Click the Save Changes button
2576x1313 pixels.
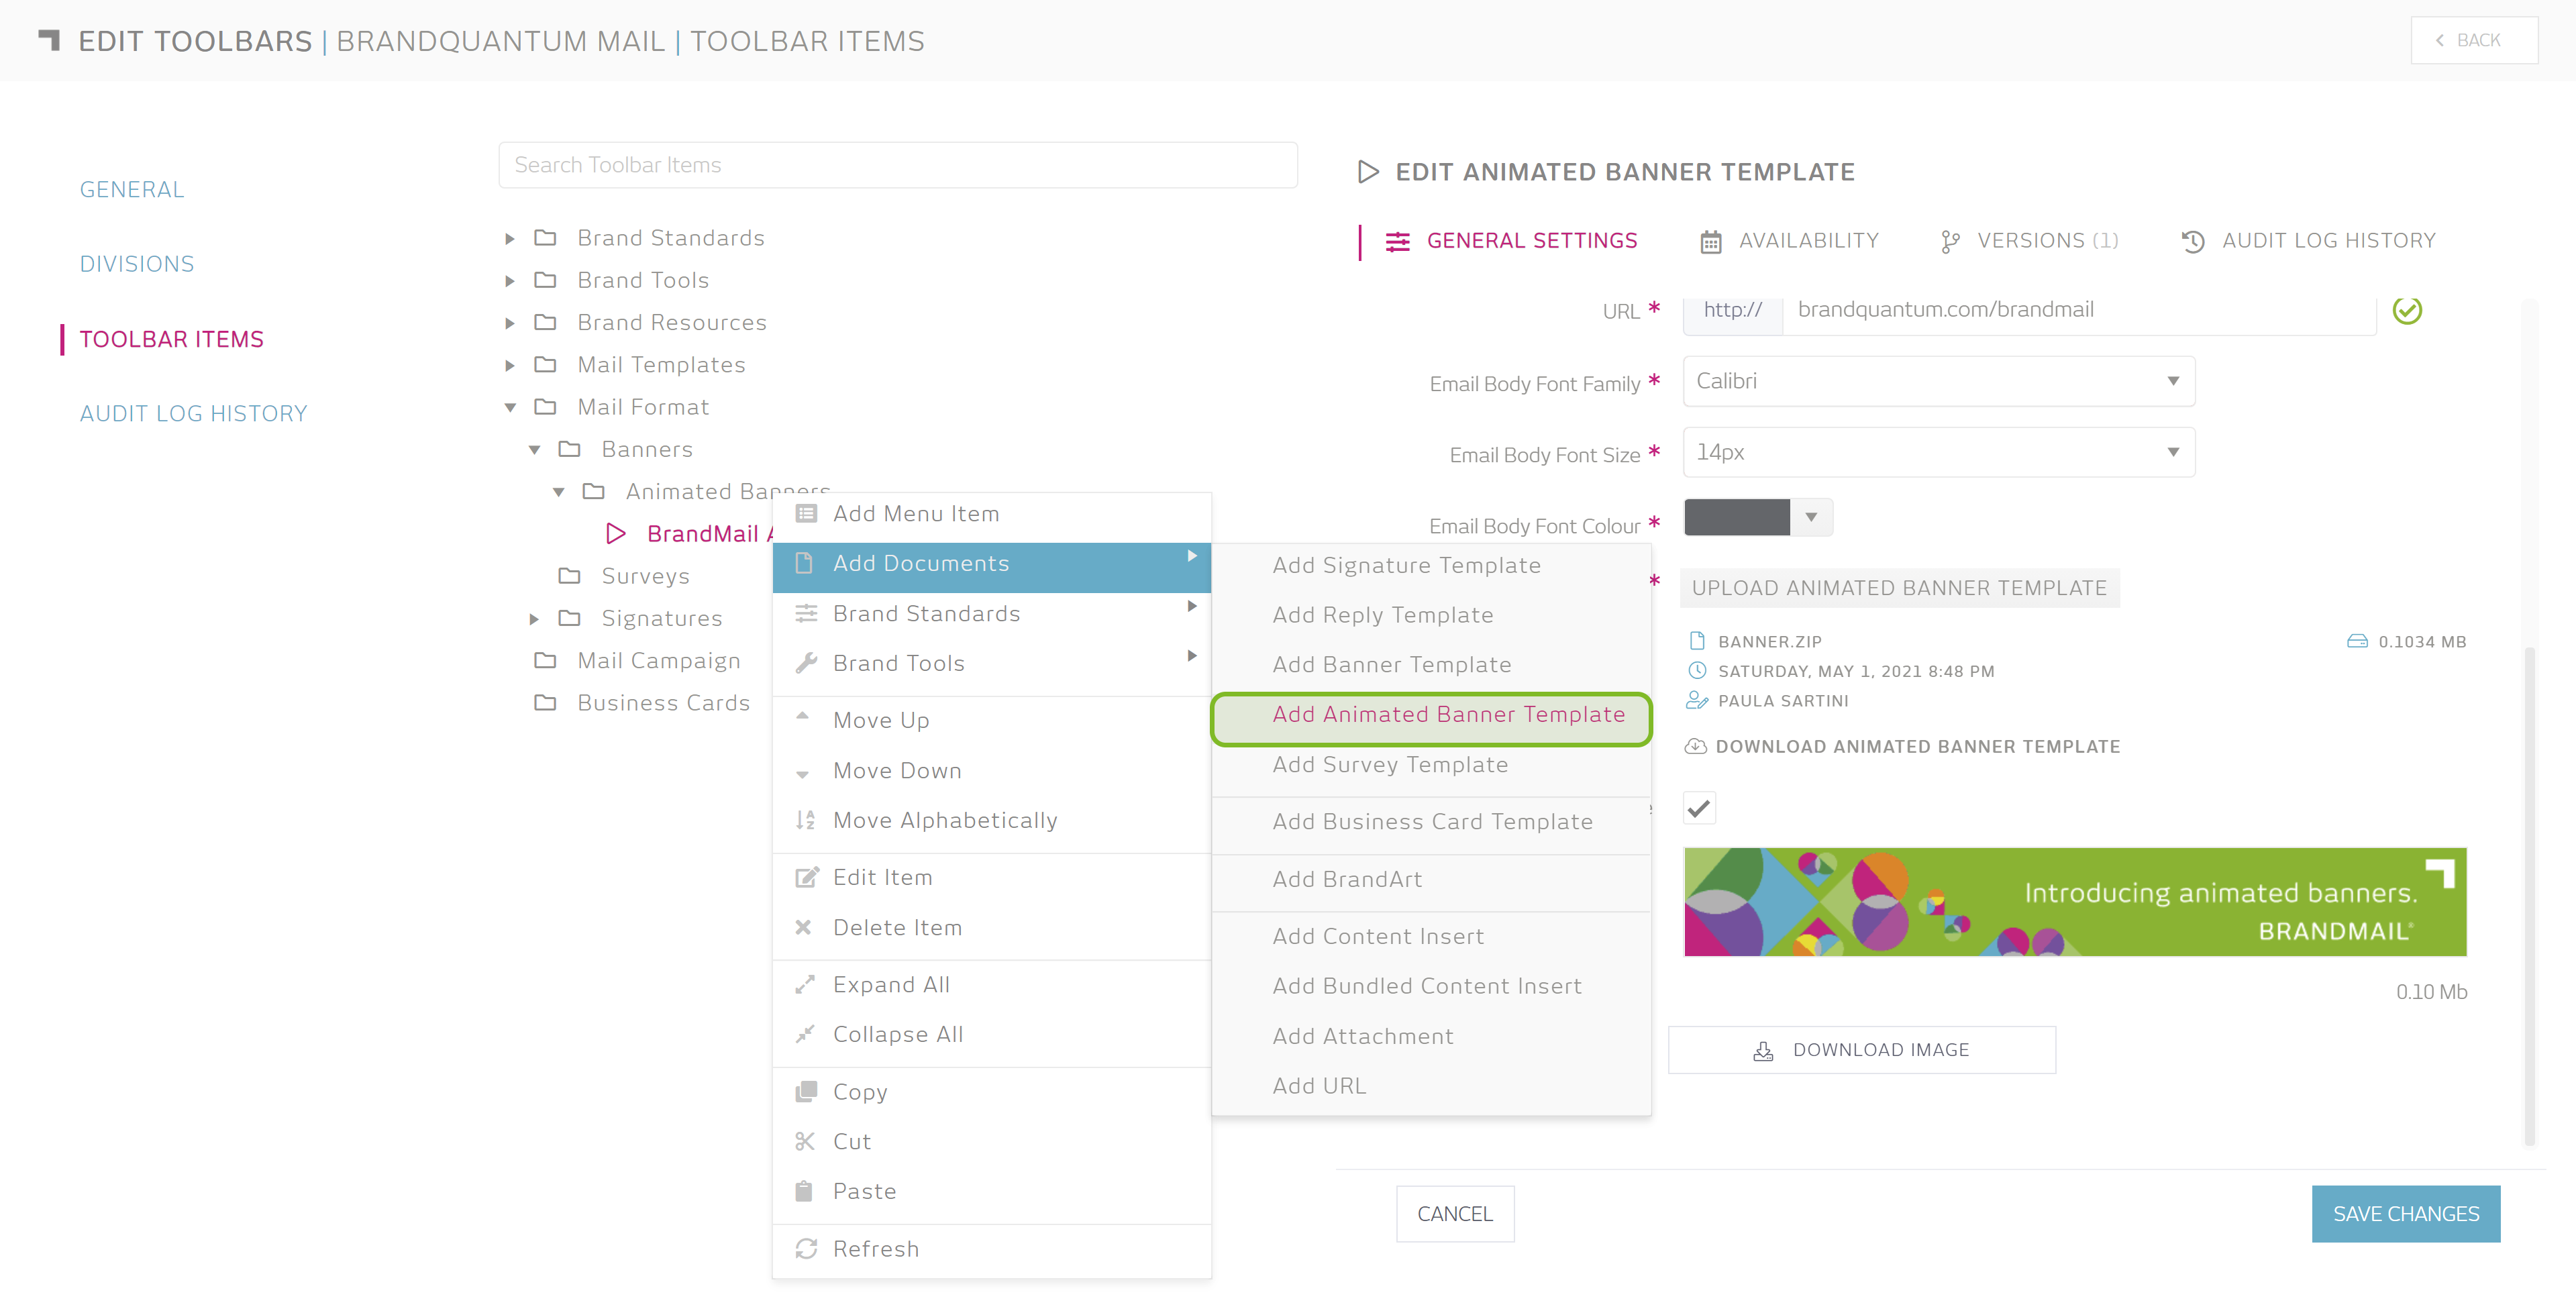2405,1213
